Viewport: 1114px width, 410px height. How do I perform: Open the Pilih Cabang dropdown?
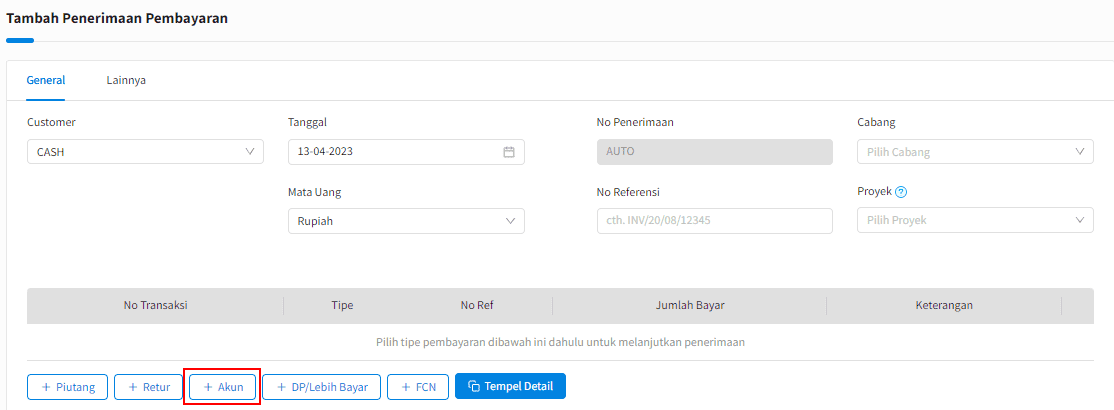[x=975, y=152]
